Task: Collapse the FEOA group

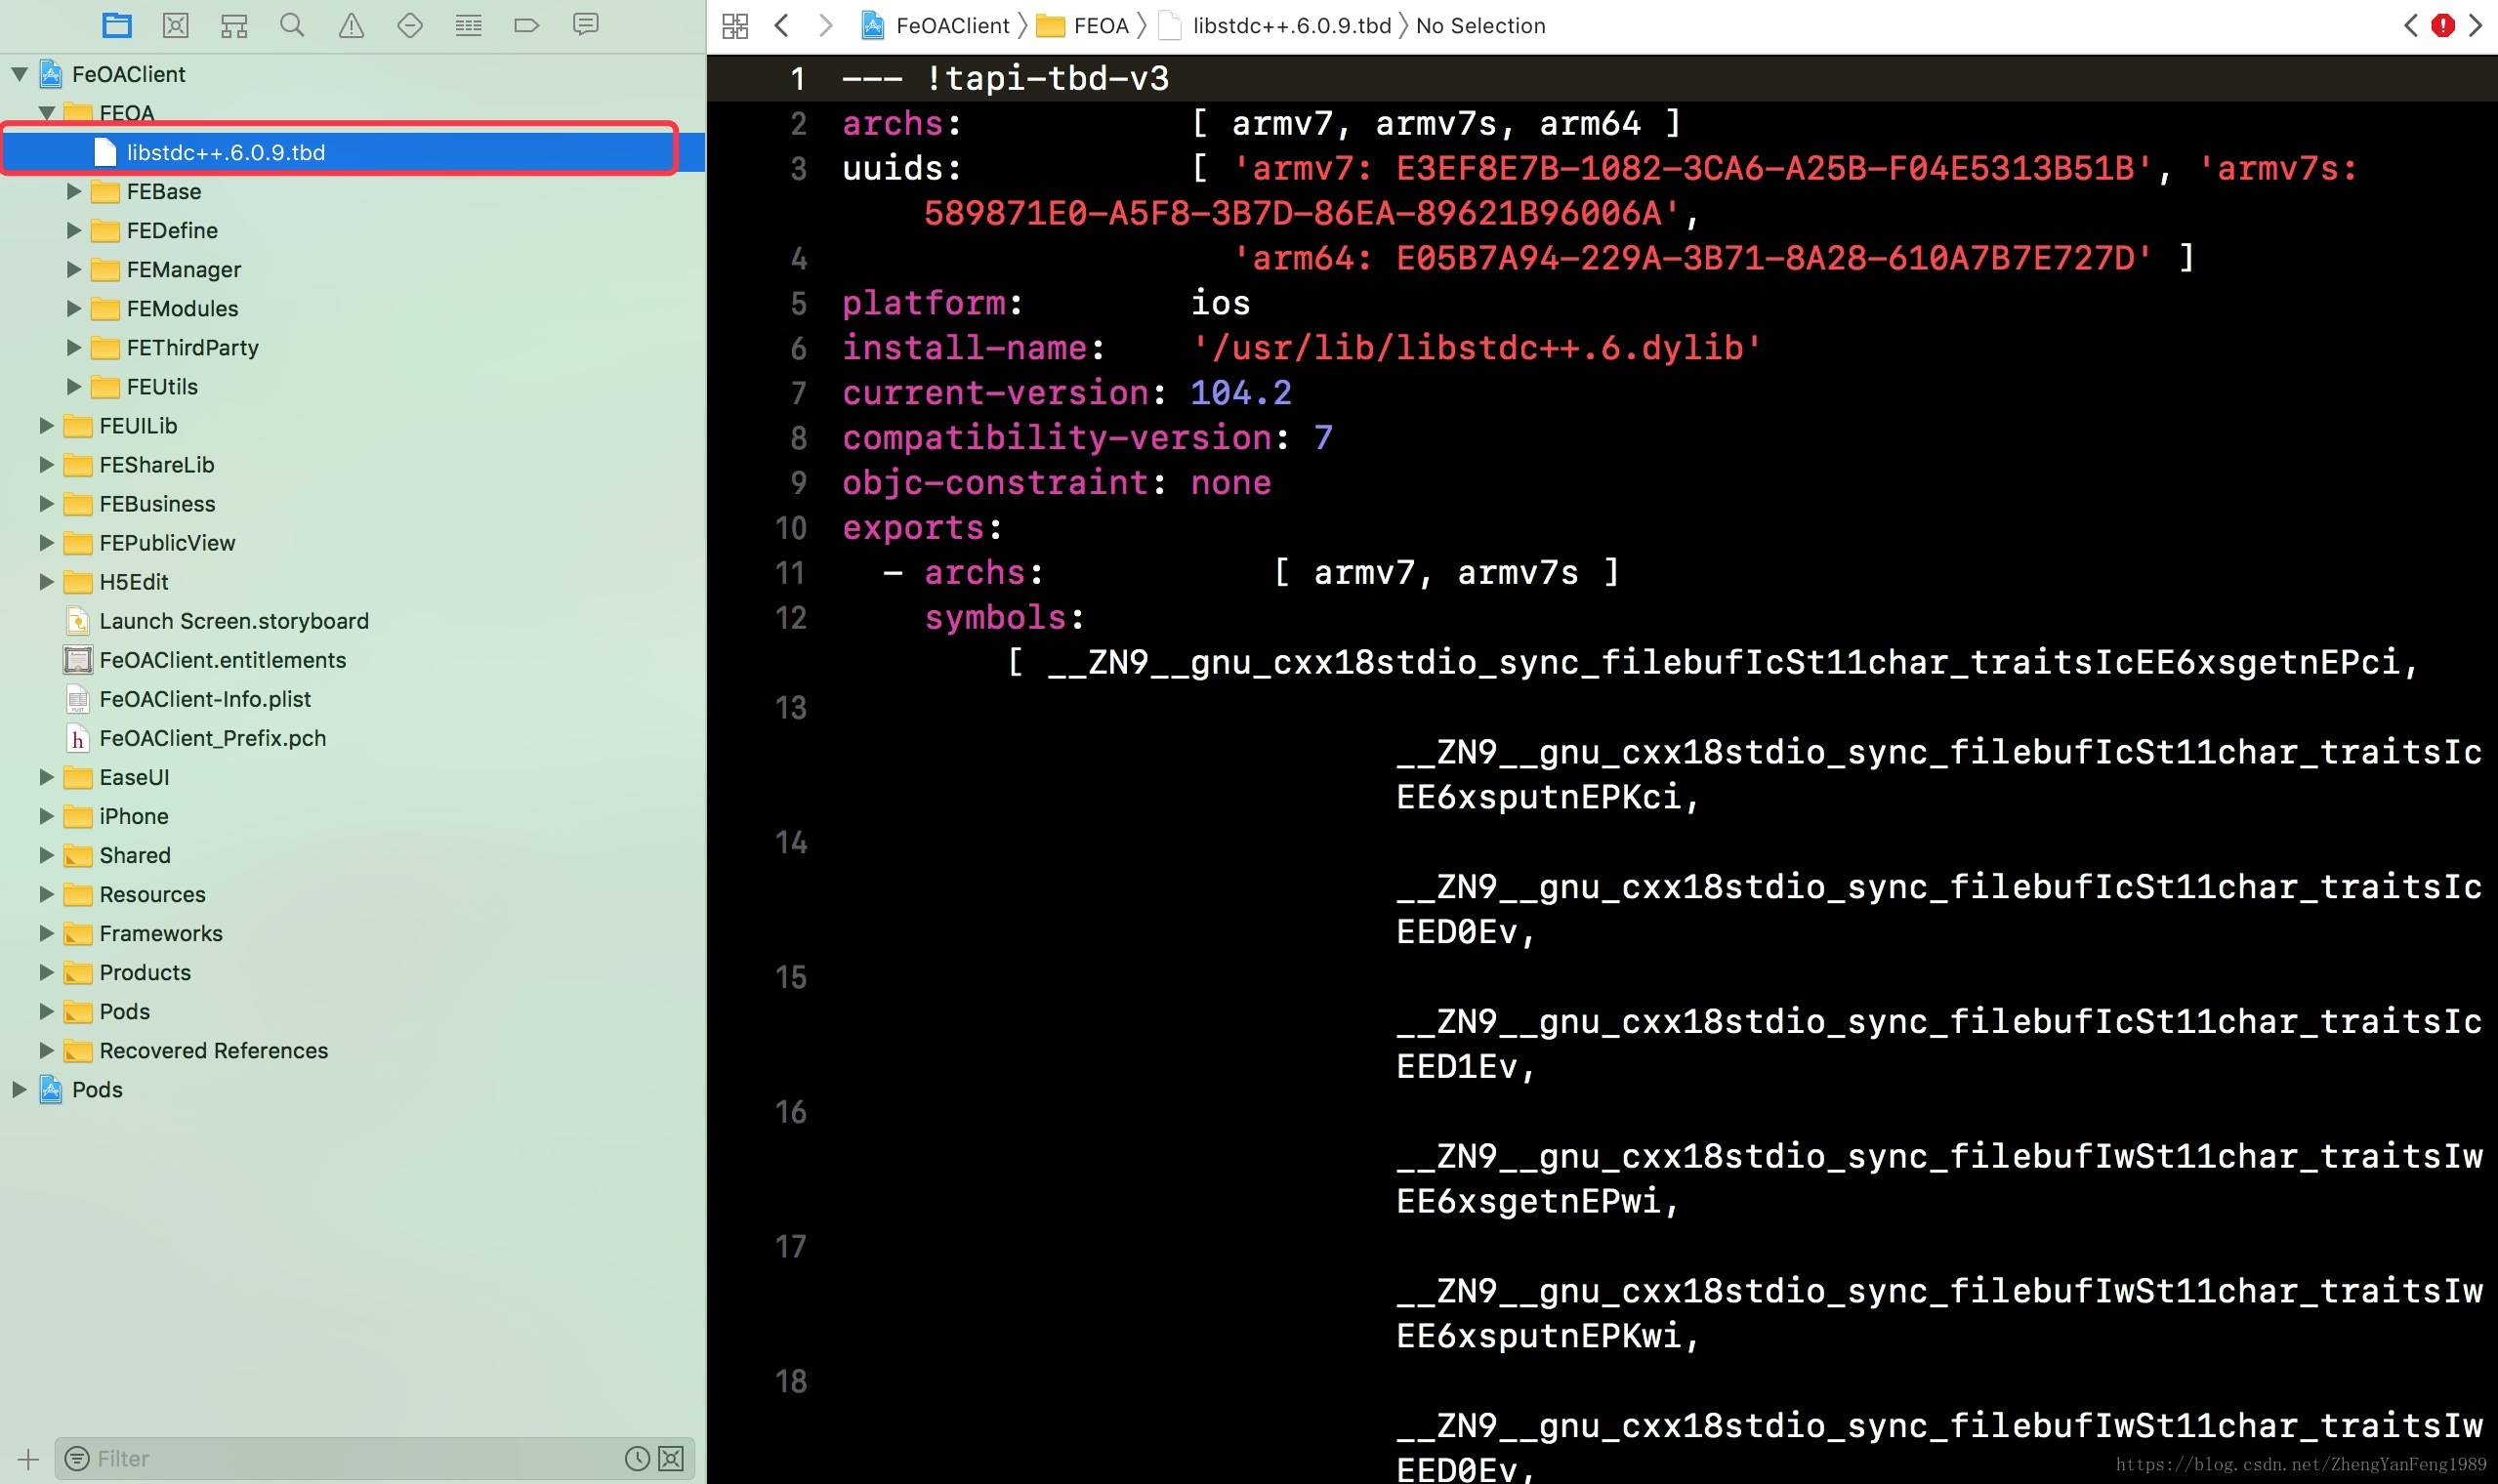Action: coord(46,113)
